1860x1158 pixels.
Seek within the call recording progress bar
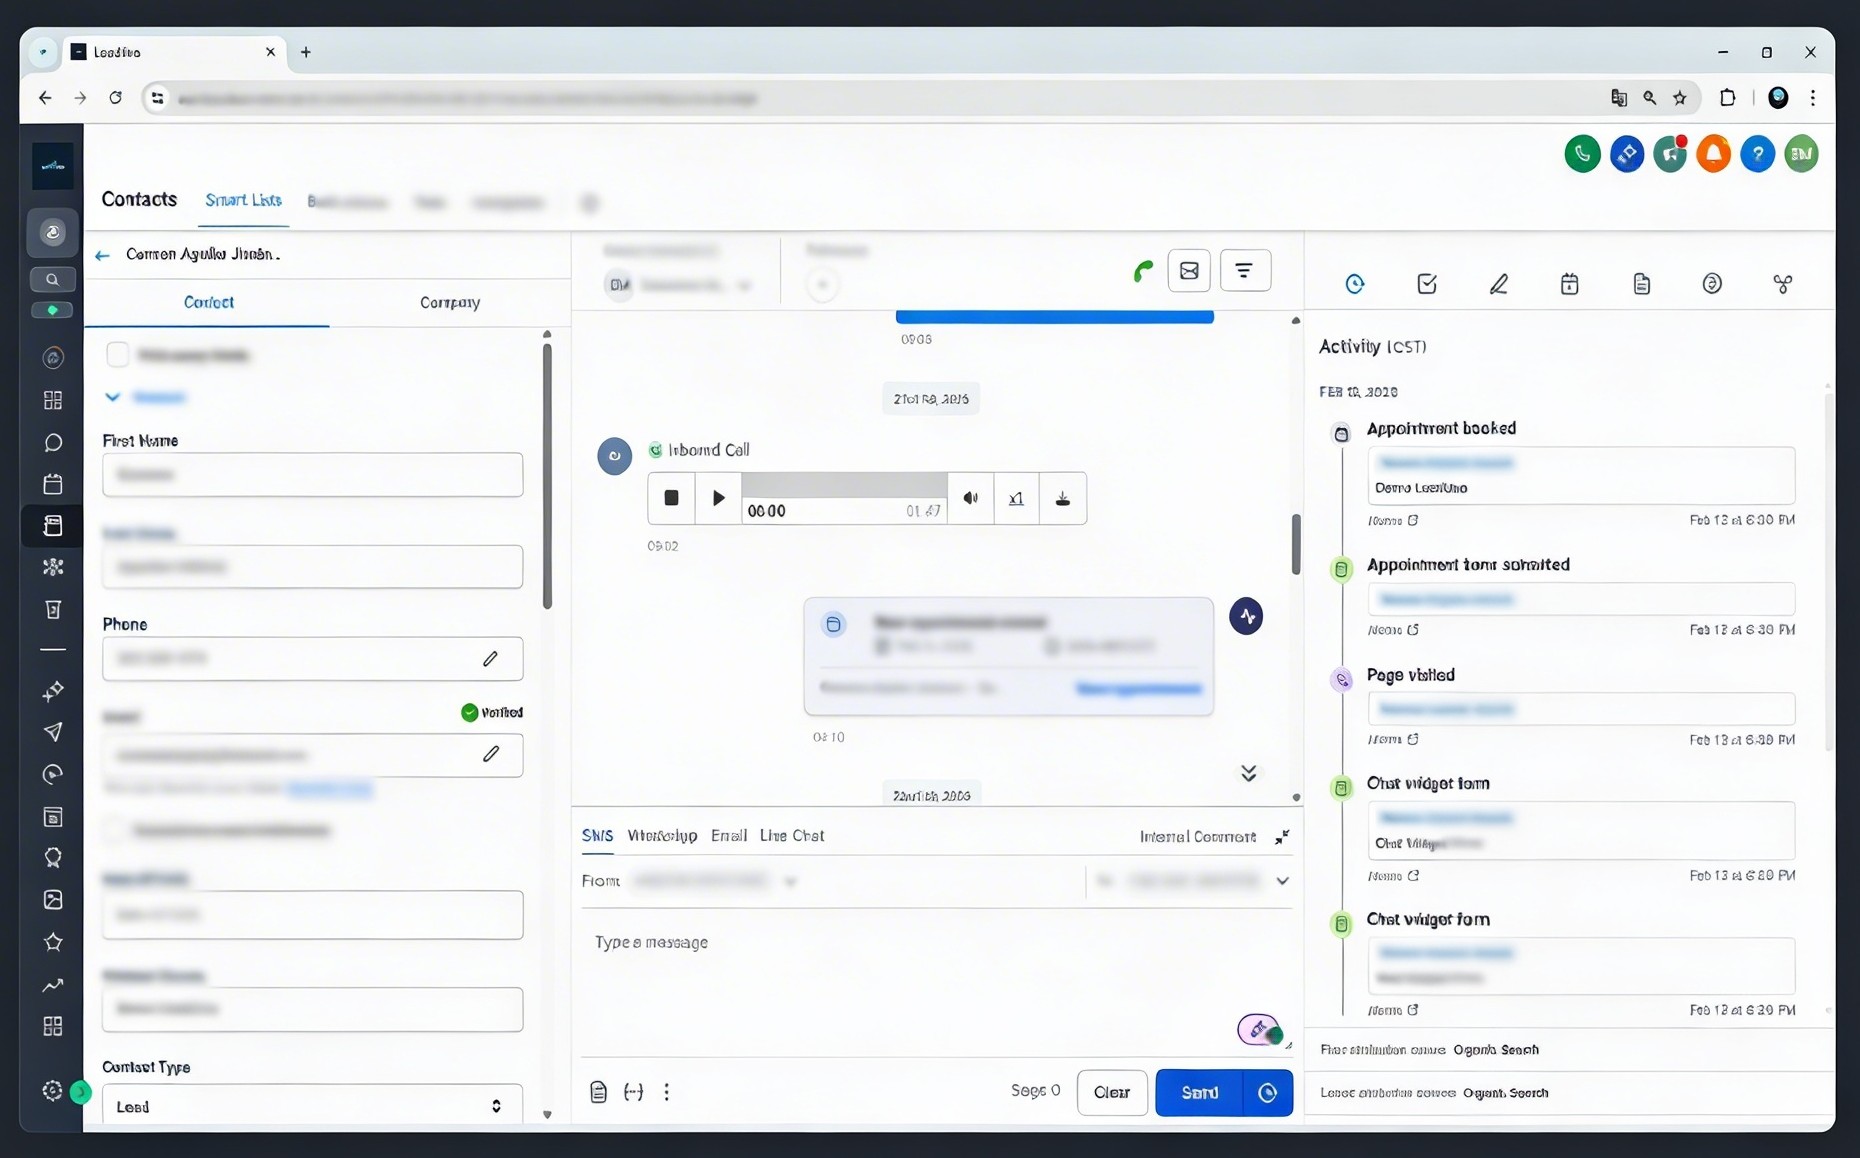click(845, 485)
